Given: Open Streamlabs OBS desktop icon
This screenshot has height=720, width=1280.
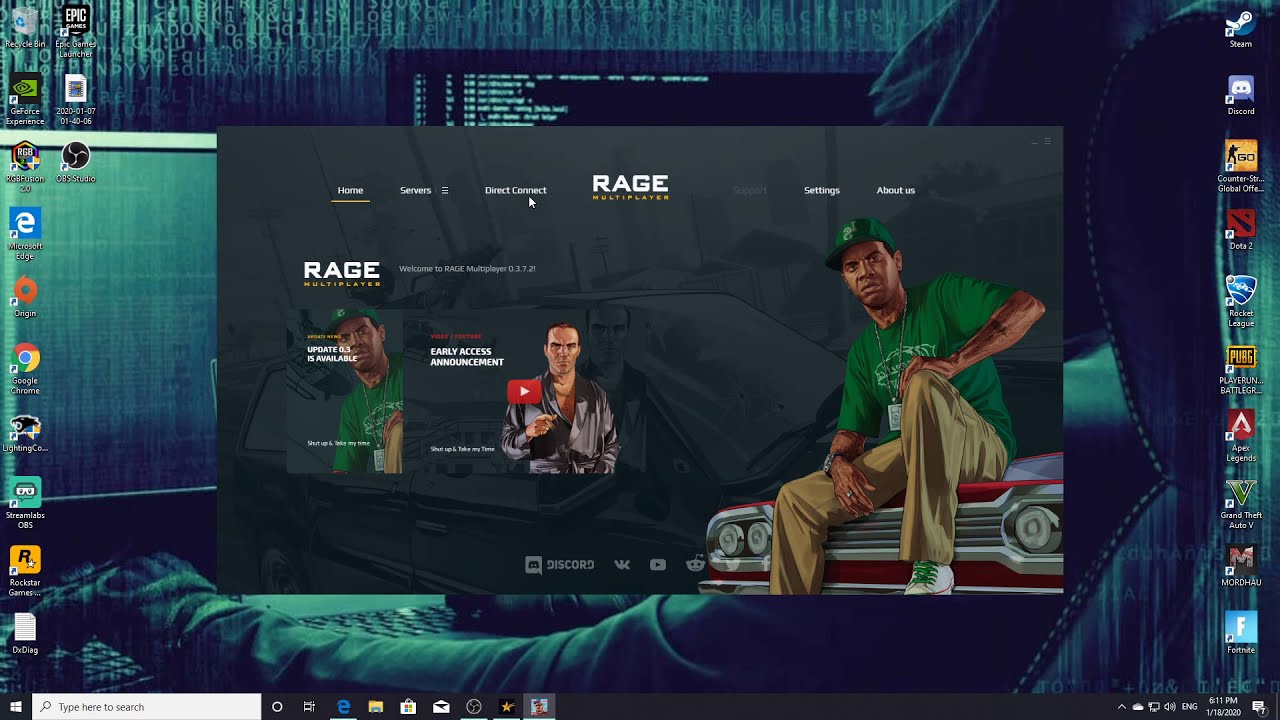Looking at the screenshot, I should [x=25, y=503].
